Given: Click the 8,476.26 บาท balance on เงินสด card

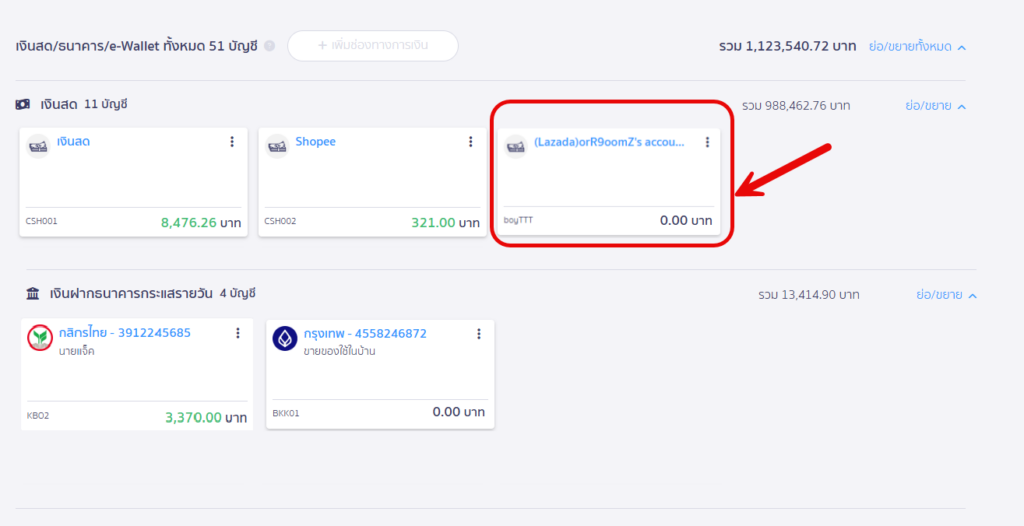Looking at the screenshot, I should (x=203, y=222).
